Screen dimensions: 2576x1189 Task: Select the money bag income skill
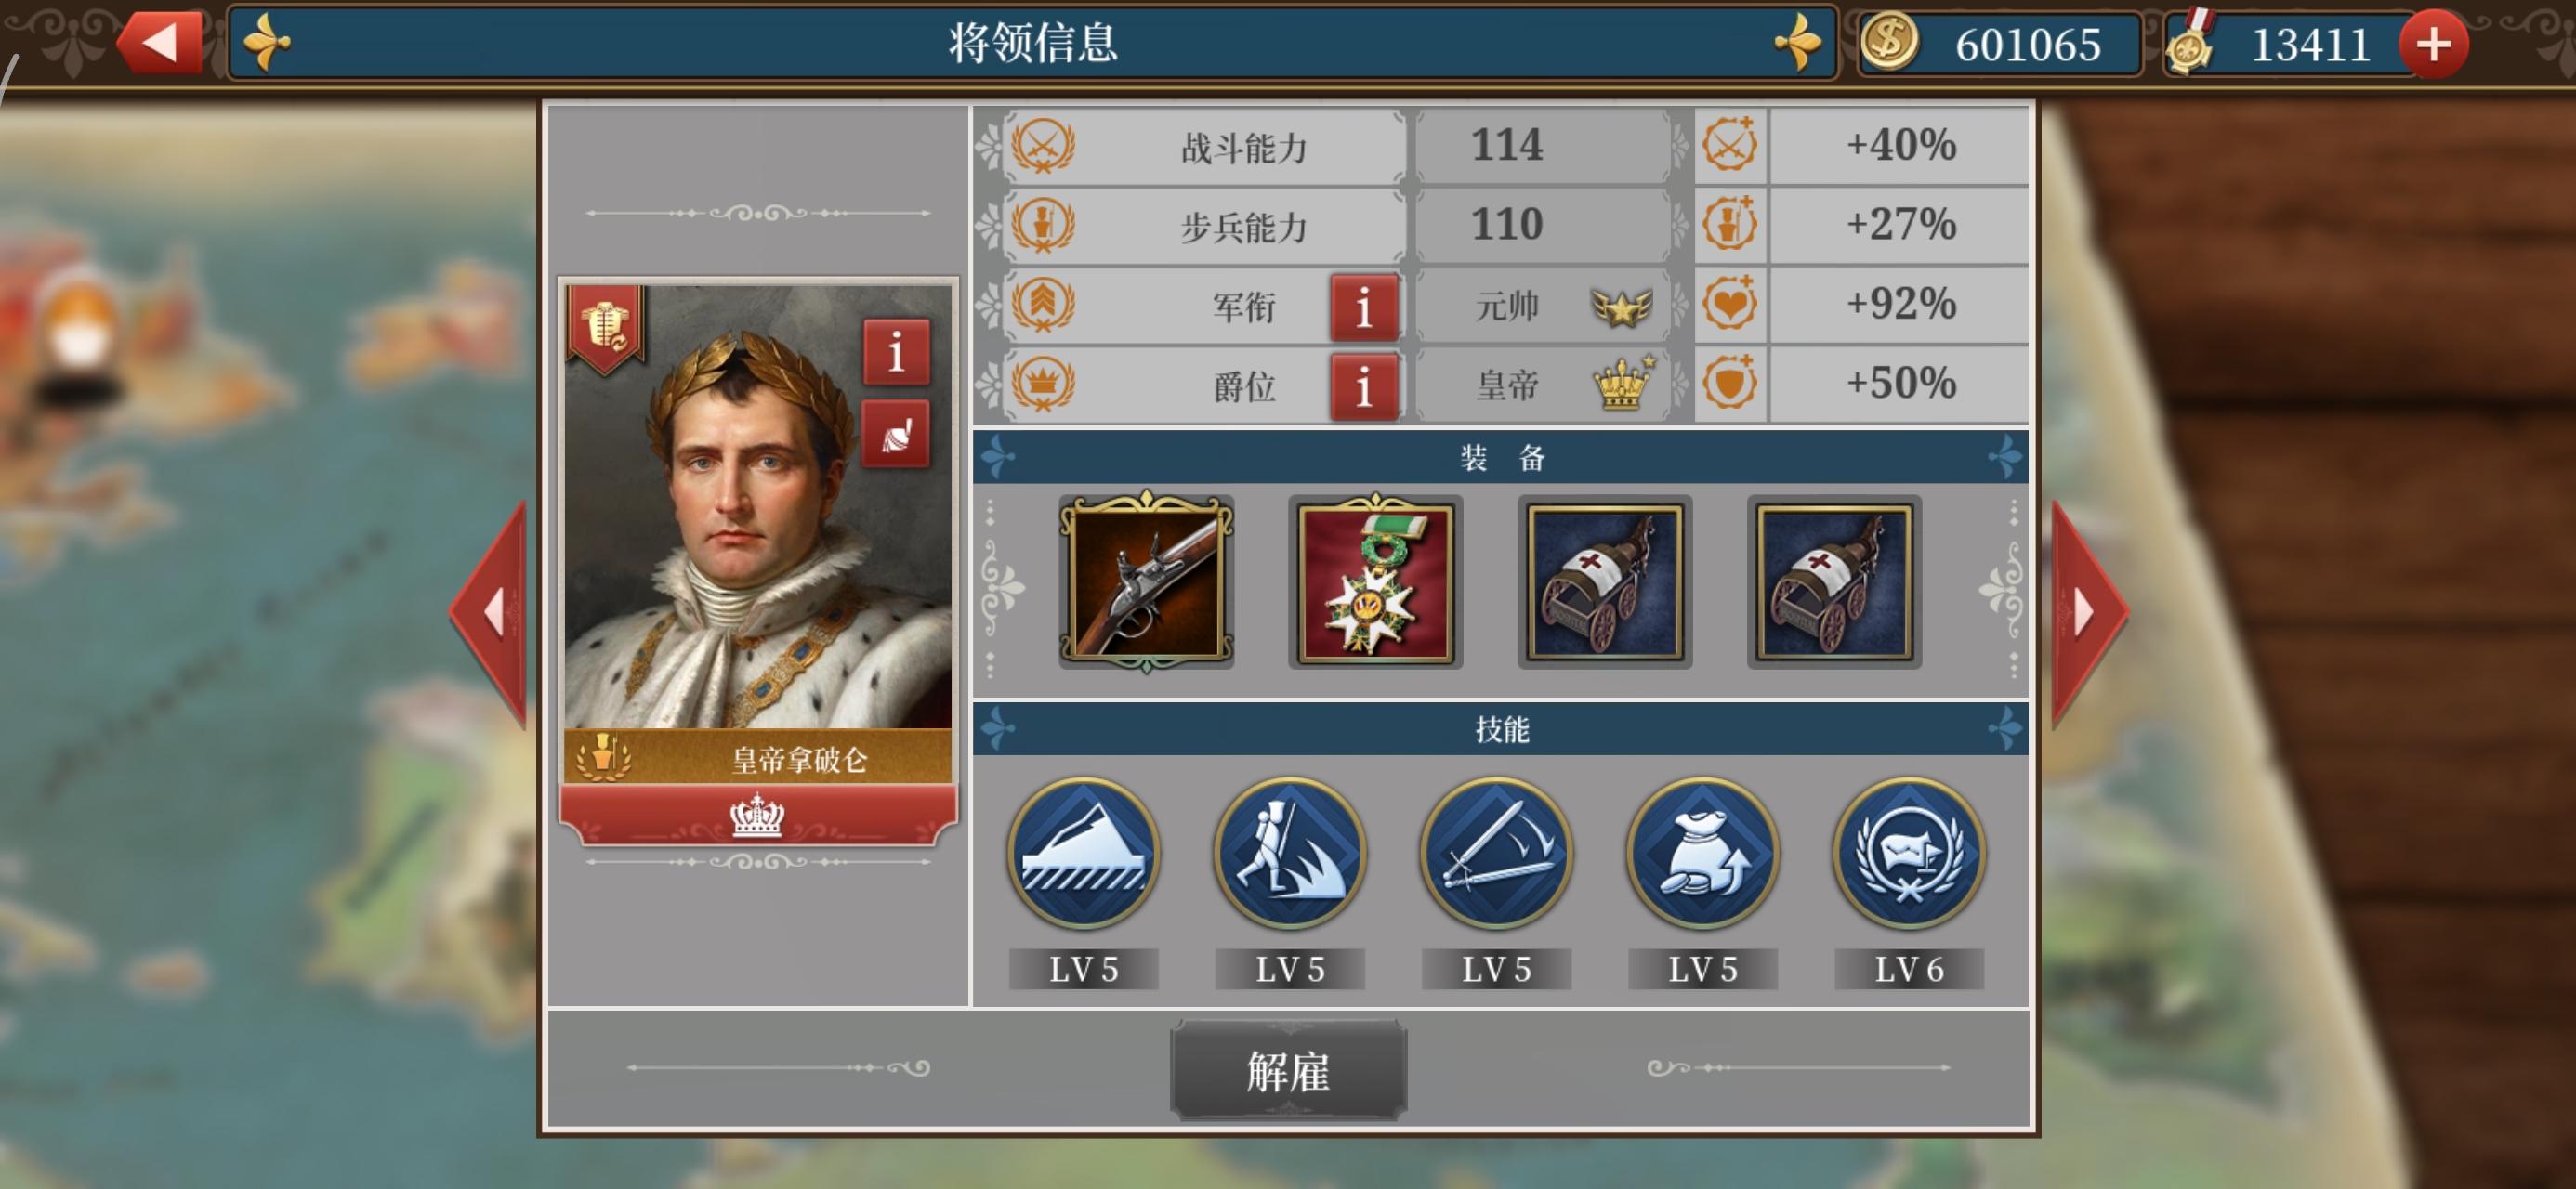(x=1703, y=855)
